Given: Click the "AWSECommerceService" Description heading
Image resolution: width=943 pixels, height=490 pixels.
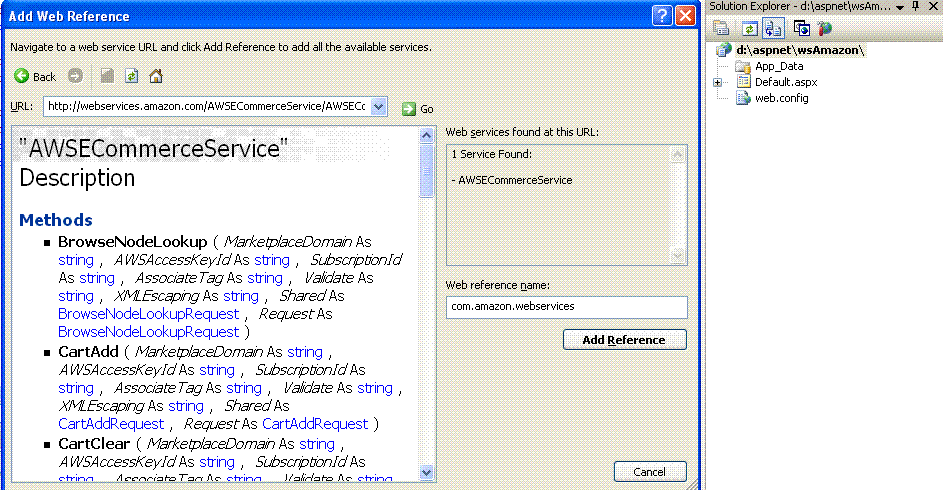Looking at the screenshot, I should pyautogui.click(x=153, y=163).
